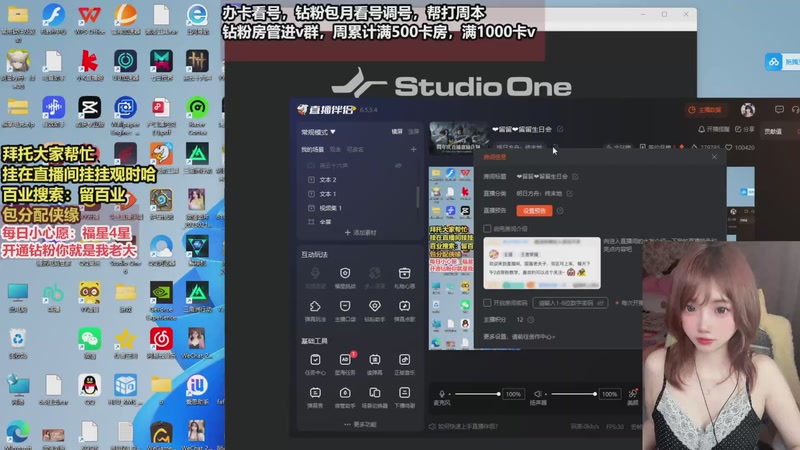Open the 正版音乐 licensed music tool
The image size is (800, 450).
click(404, 364)
